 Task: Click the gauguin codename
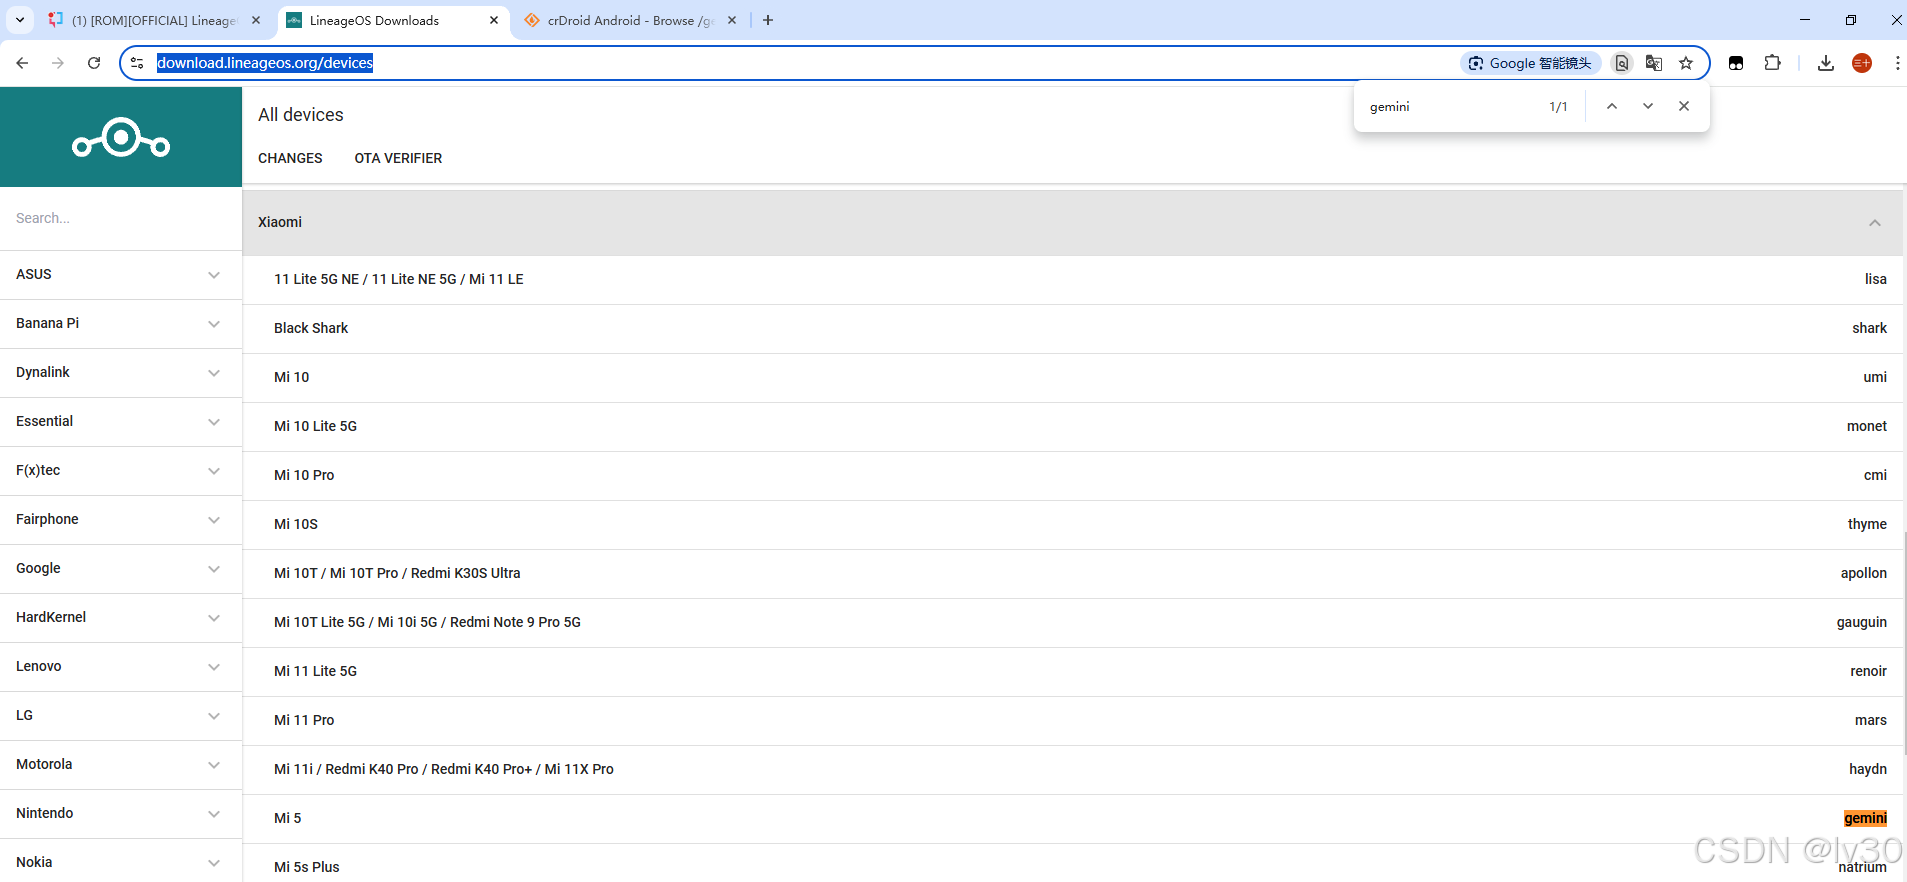click(1862, 622)
